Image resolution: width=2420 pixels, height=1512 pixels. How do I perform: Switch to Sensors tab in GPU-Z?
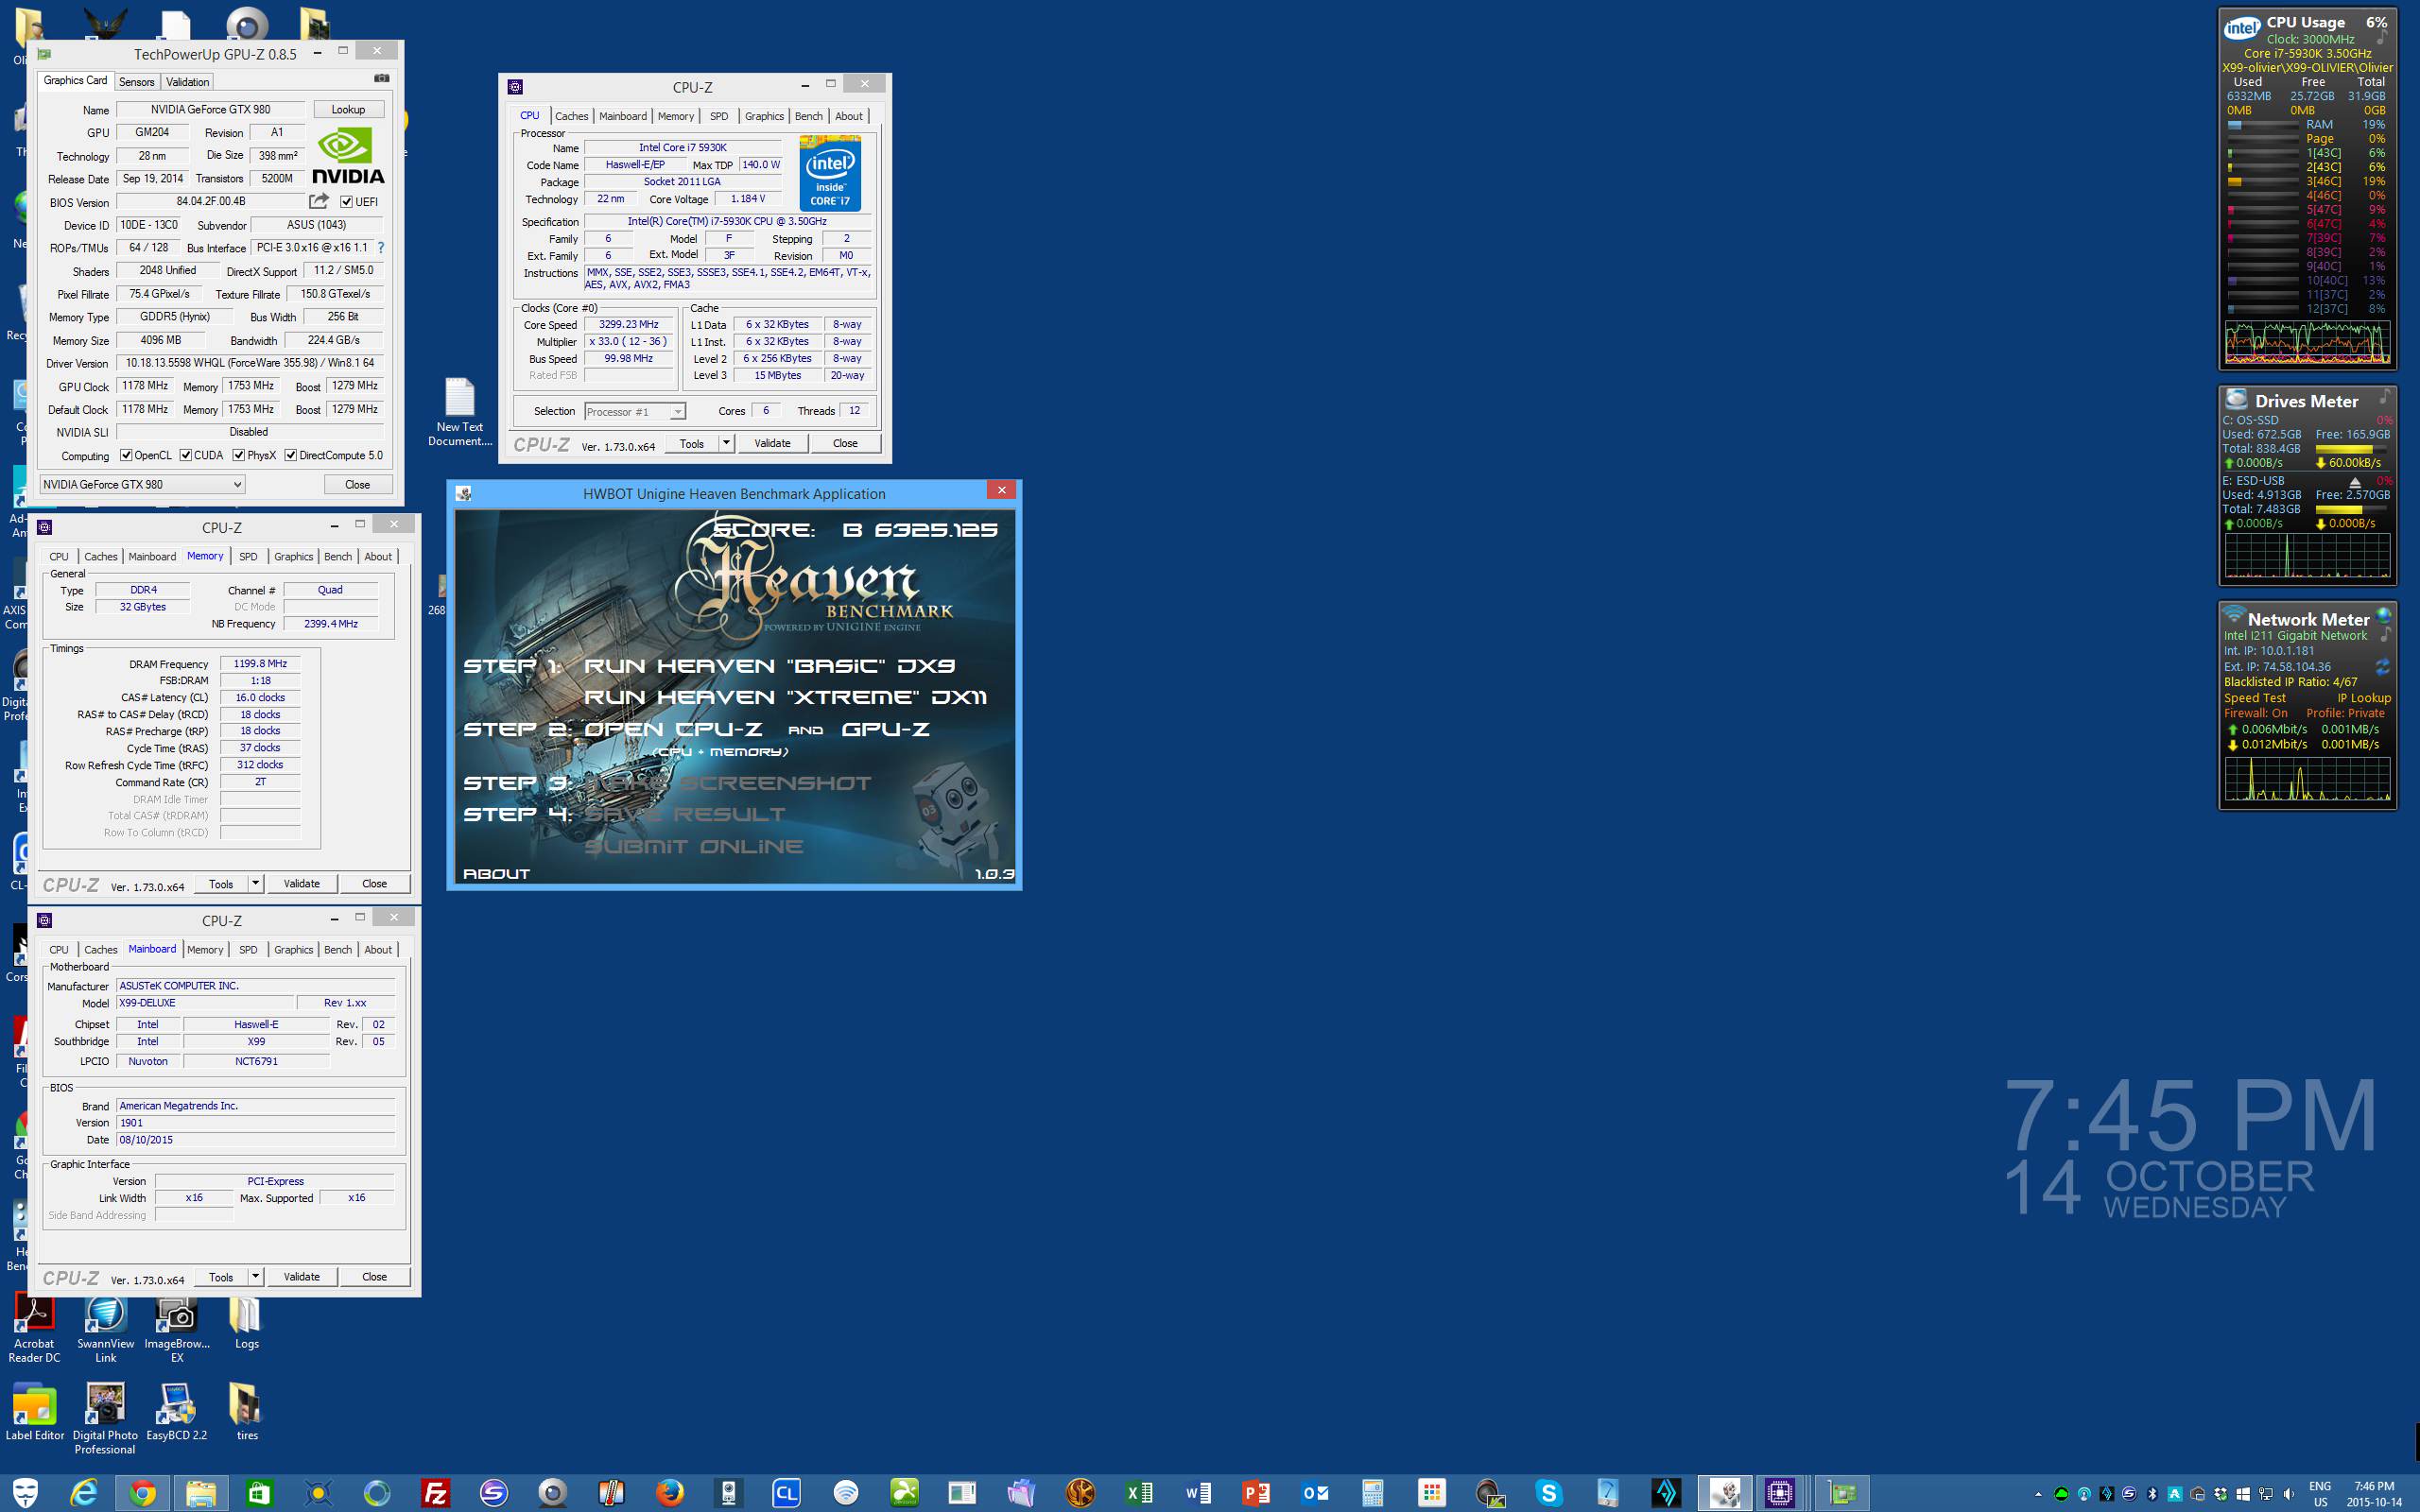tap(136, 82)
